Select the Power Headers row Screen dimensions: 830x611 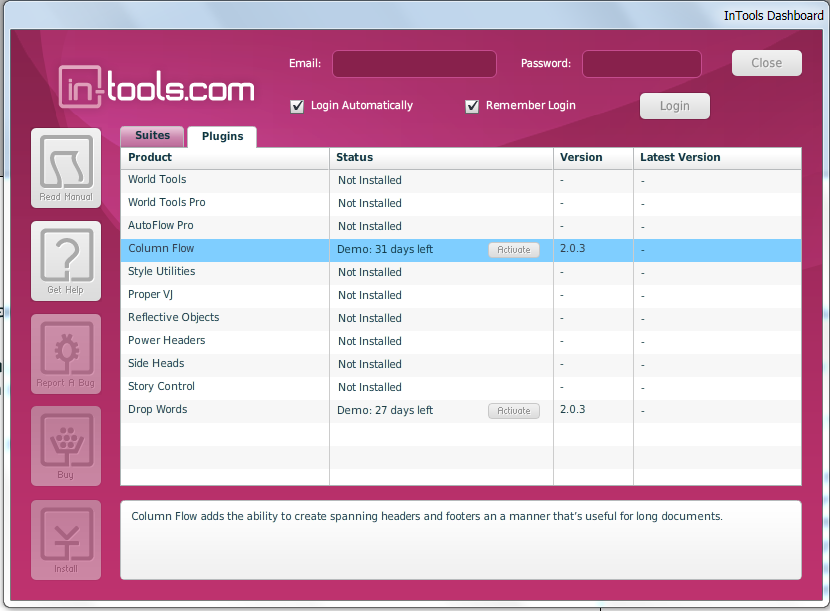coord(461,342)
